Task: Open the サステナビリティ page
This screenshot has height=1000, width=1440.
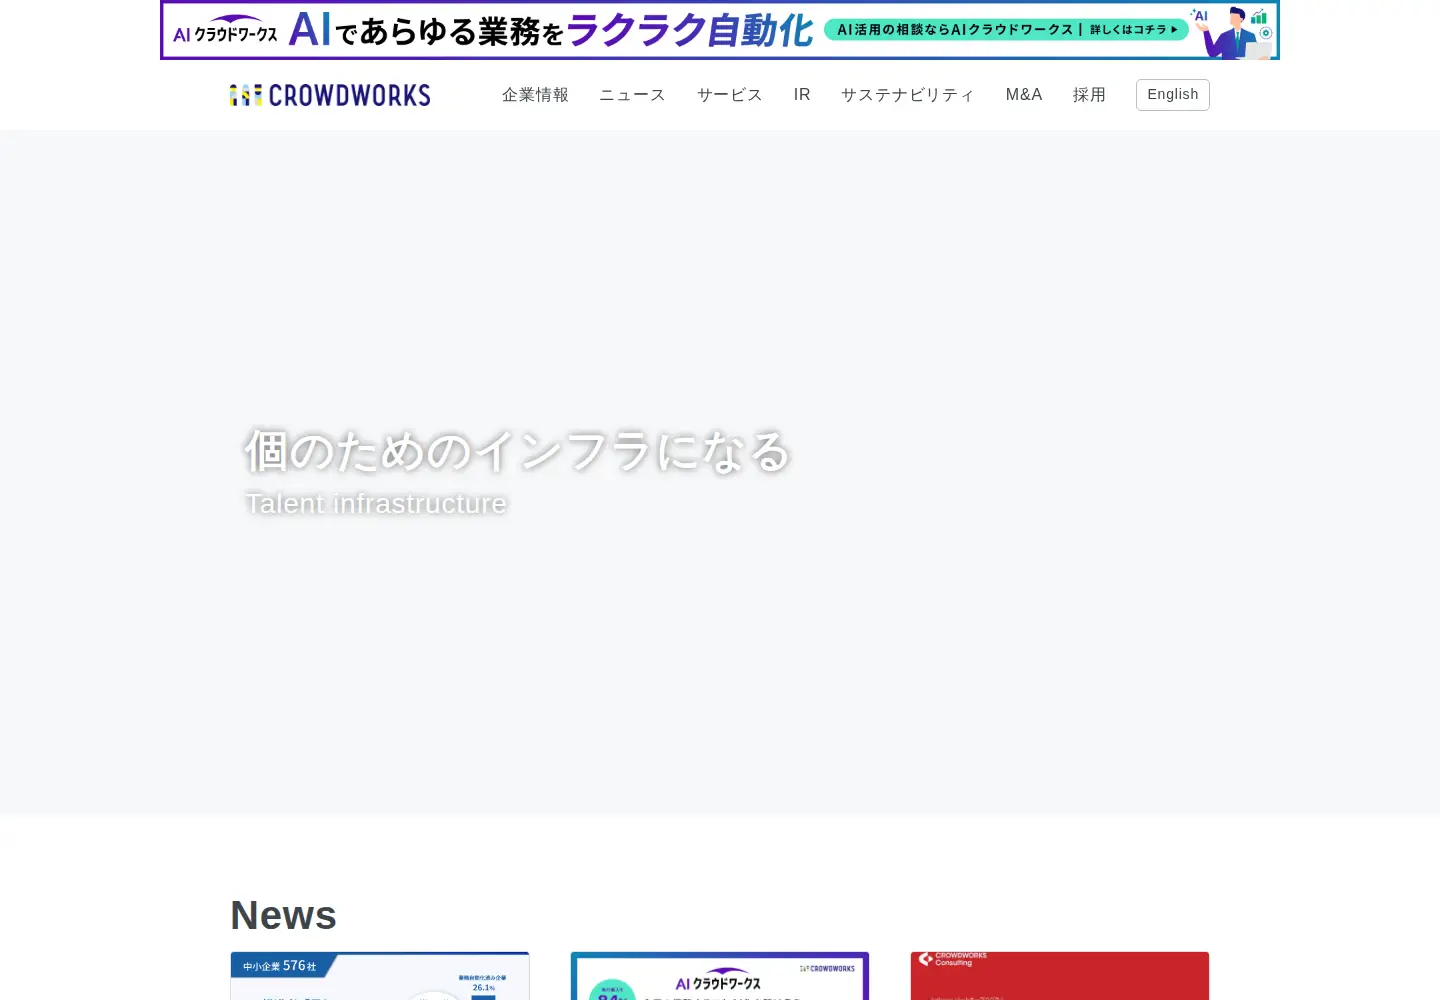Action: (908, 95)
